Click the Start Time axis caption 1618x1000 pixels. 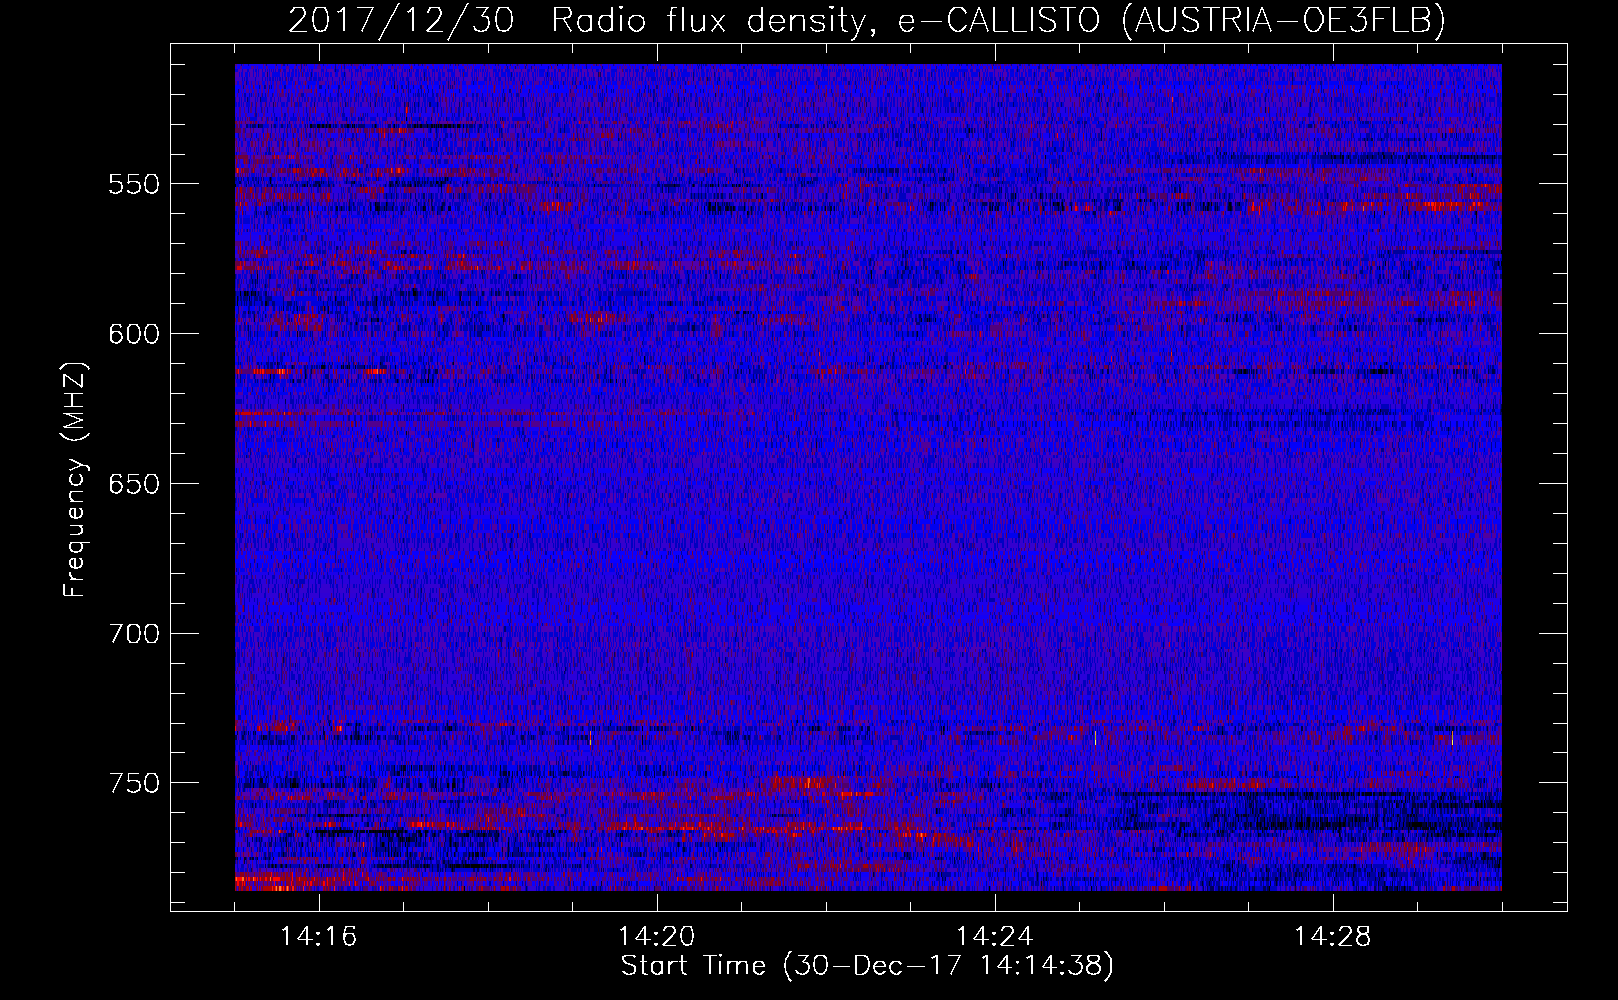[x=867, y=966]
